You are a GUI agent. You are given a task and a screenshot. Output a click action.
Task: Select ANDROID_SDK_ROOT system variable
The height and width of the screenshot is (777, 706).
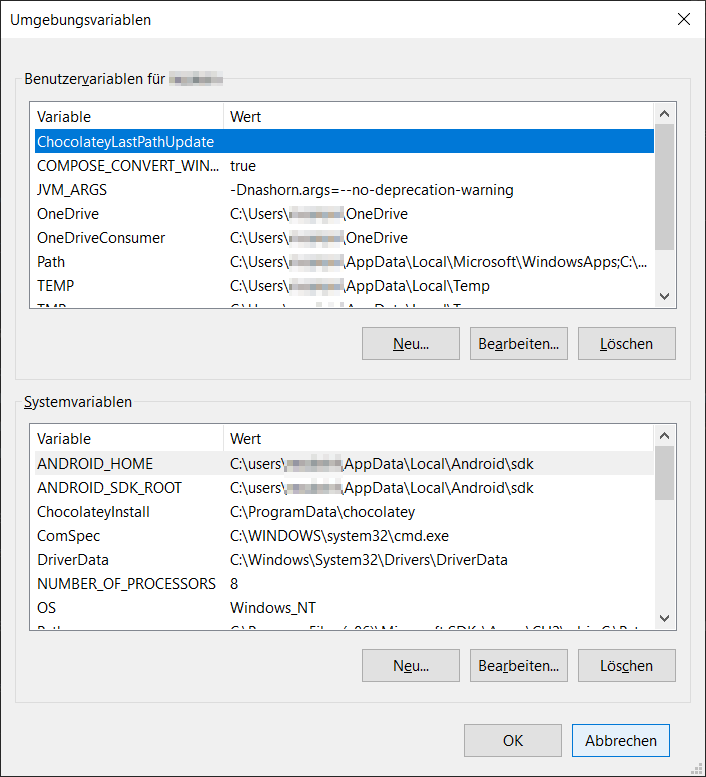pyautogui.click(x=109, y=488)
